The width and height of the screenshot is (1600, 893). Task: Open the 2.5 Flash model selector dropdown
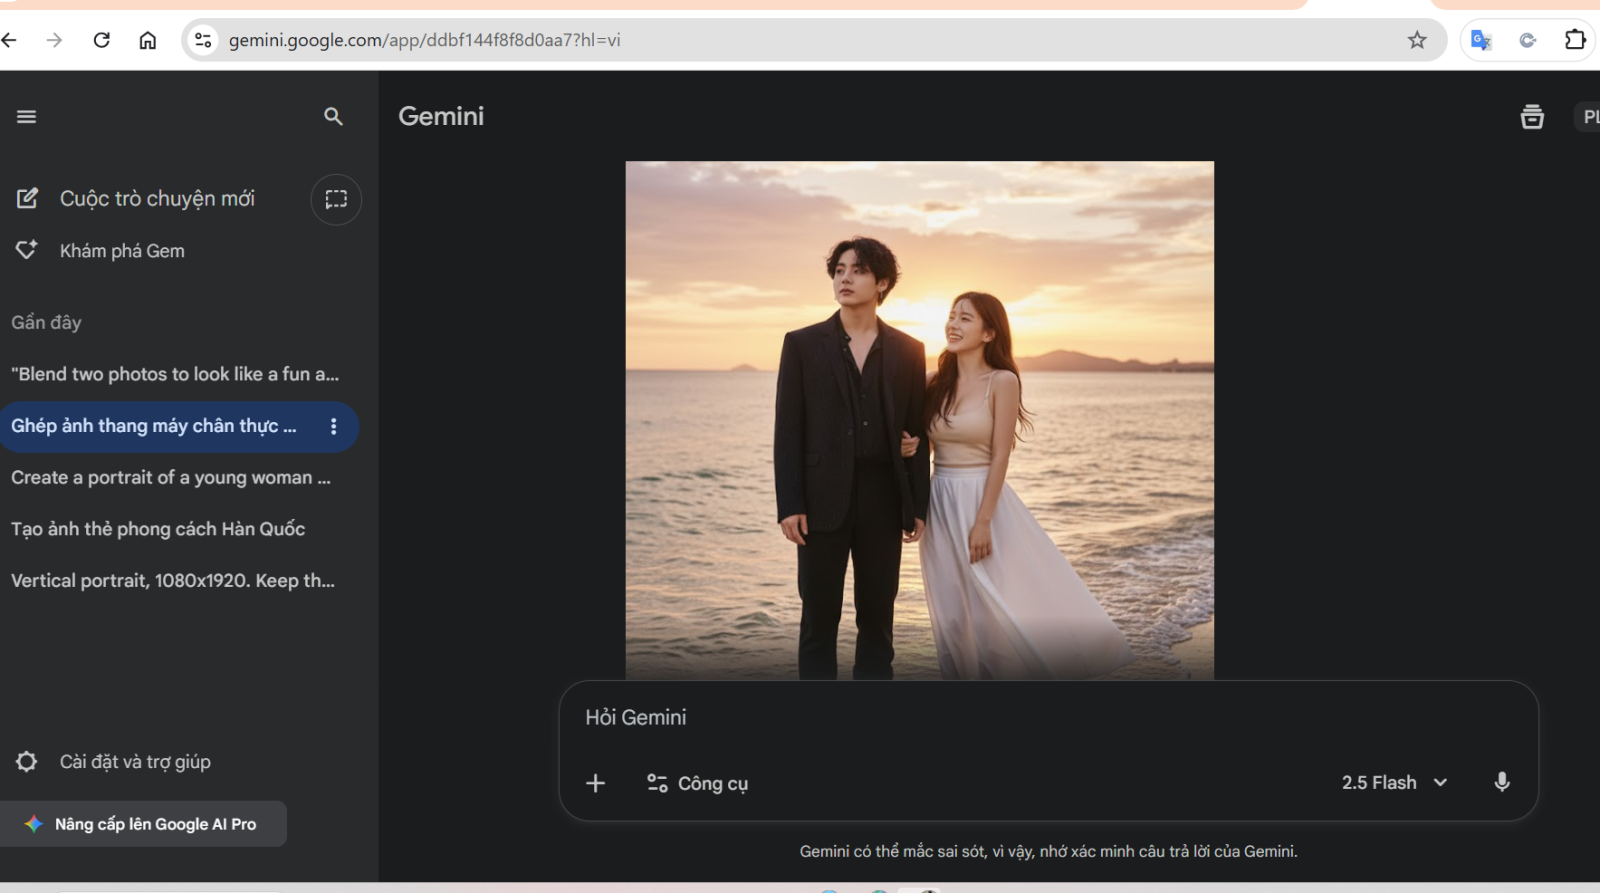[1394, 782]
